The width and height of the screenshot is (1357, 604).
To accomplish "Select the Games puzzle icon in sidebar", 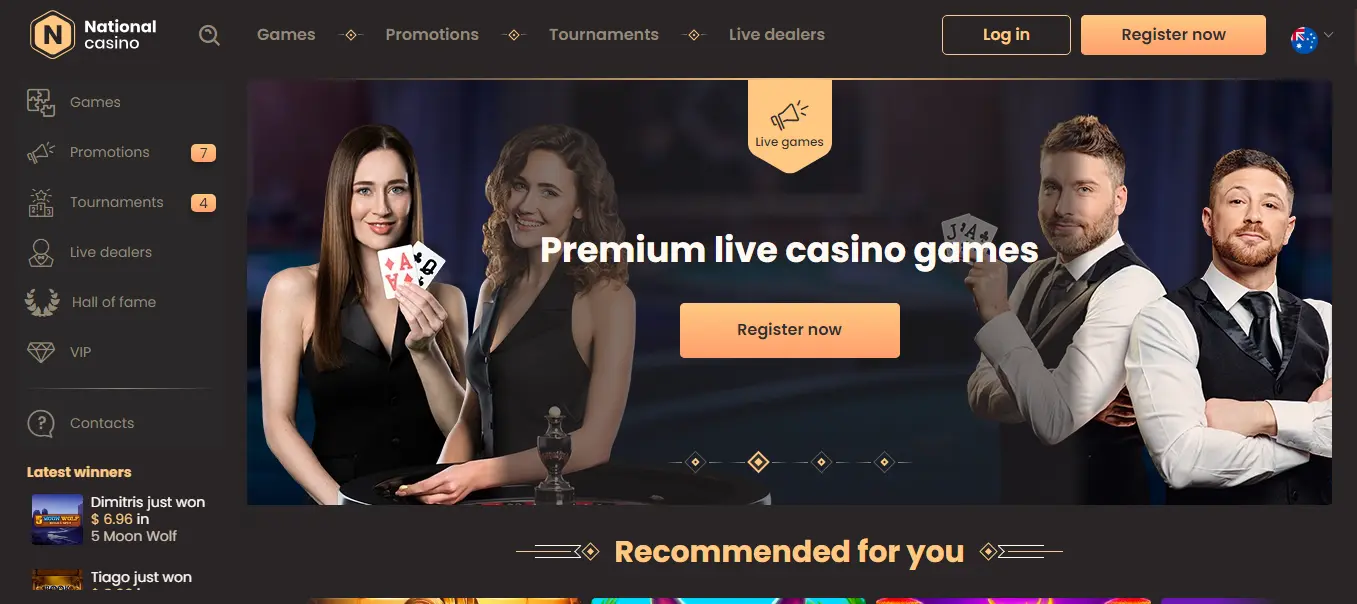I will (x=41, y=102).
